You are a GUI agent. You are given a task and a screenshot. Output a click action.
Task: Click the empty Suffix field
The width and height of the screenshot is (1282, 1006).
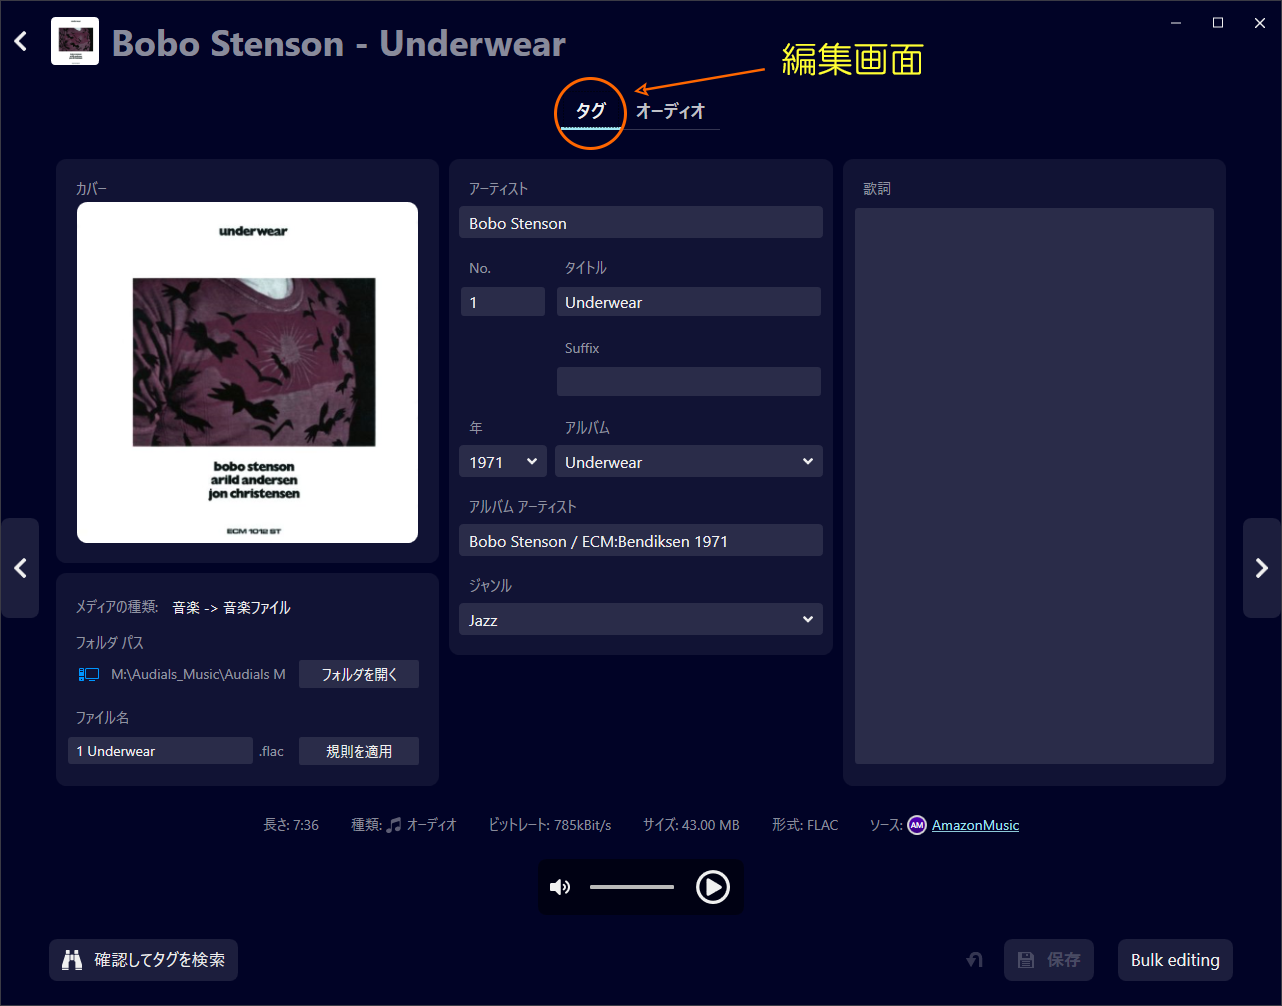(x=689, y=381)
